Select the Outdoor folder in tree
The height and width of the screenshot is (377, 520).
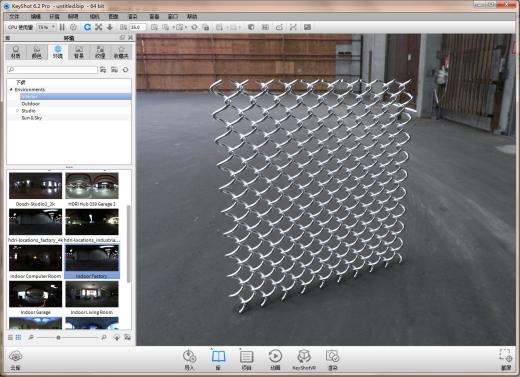coord(31,104)
